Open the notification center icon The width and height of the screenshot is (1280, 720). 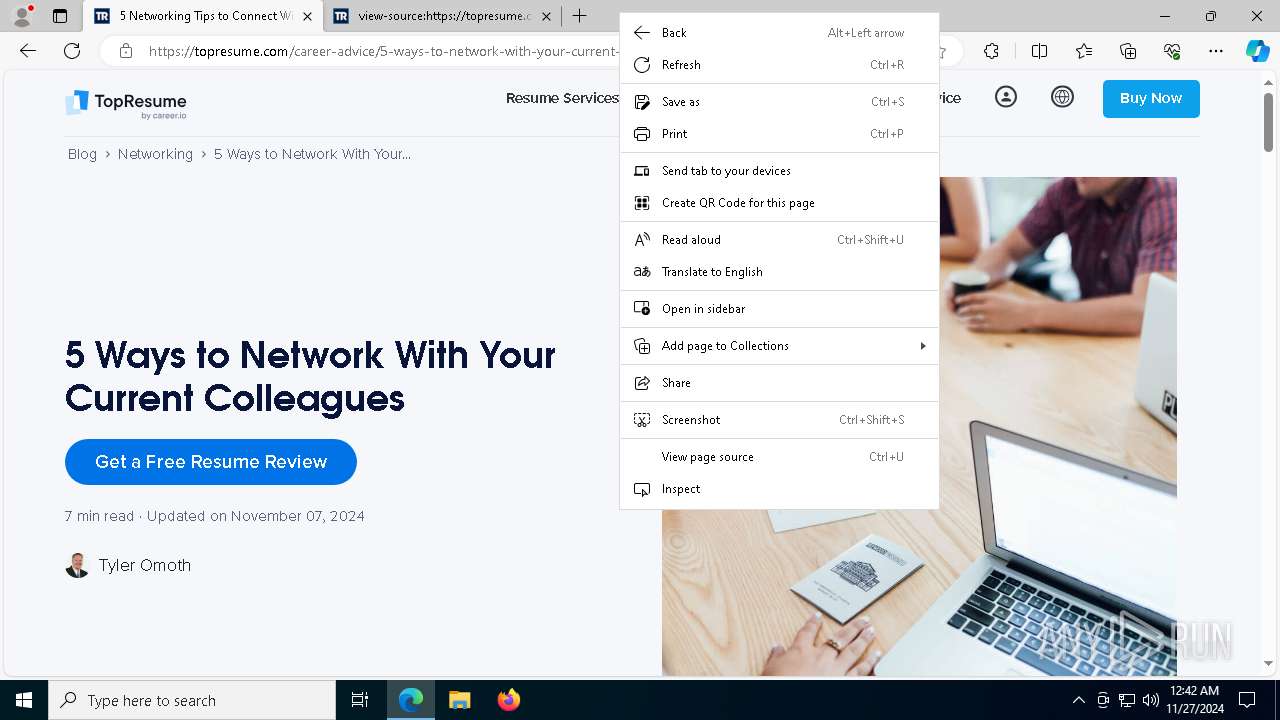(1247, 700)
